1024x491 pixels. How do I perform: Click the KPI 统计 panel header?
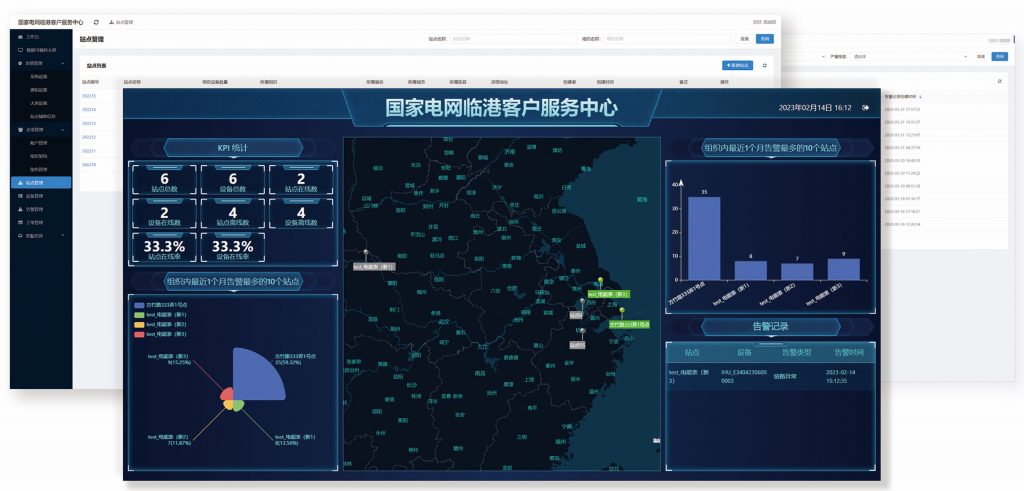tap(233, 148)
